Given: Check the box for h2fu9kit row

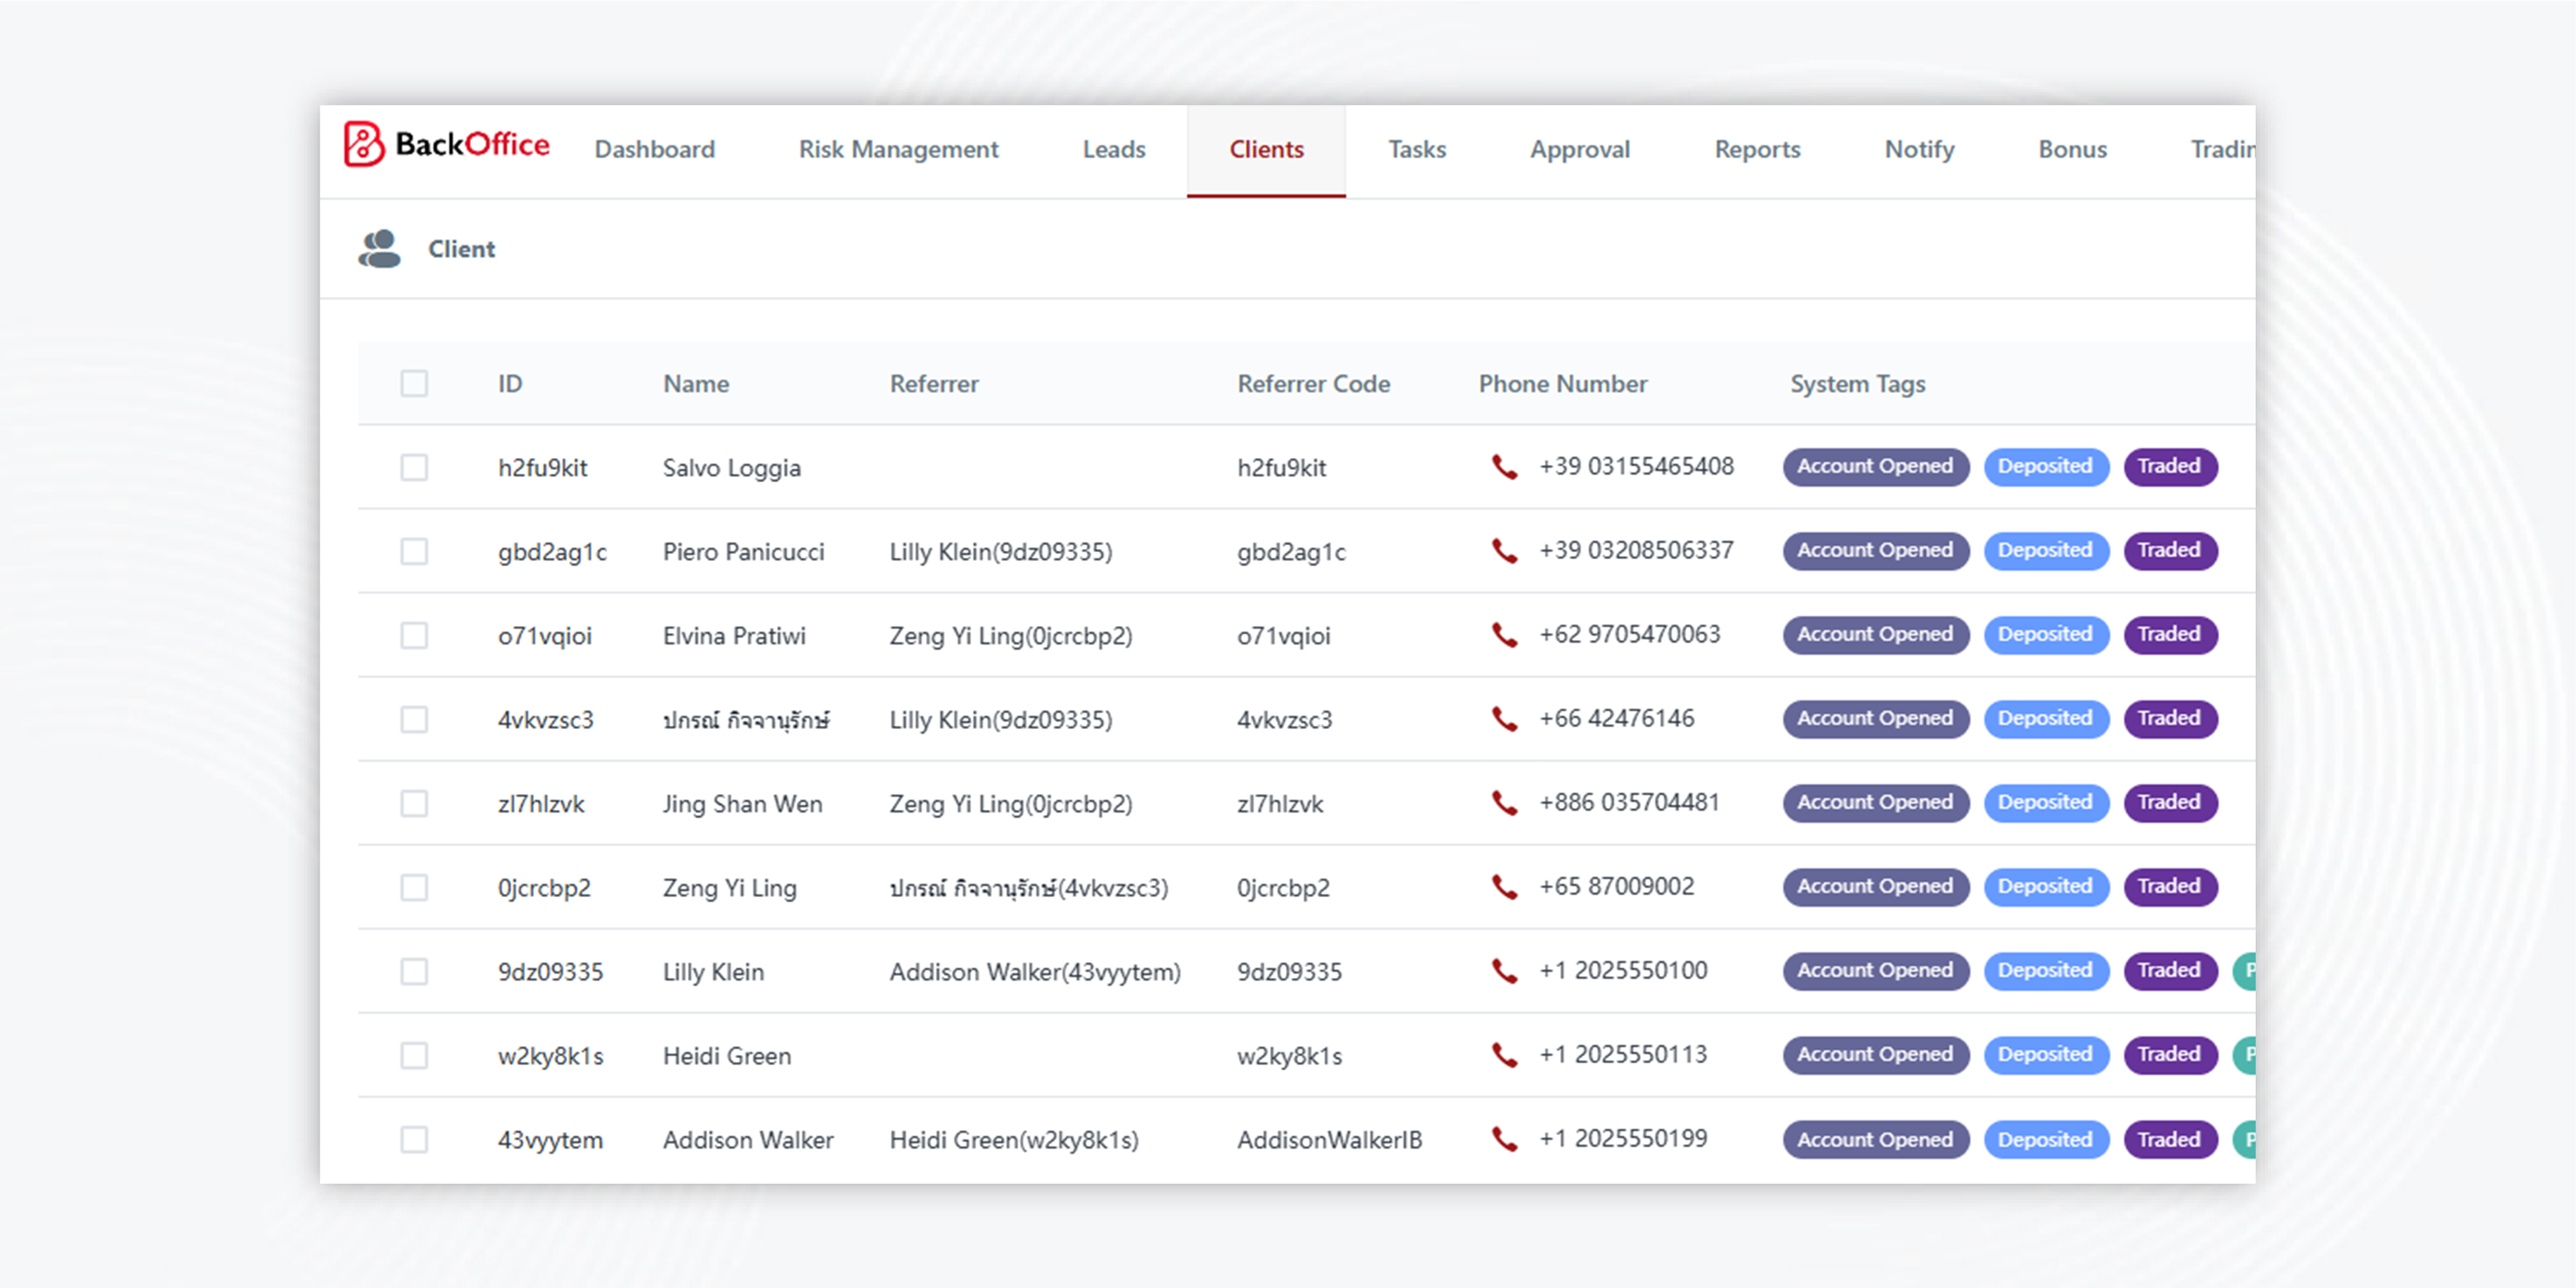Looking at the screenshot, I should [x=414, y=468].
